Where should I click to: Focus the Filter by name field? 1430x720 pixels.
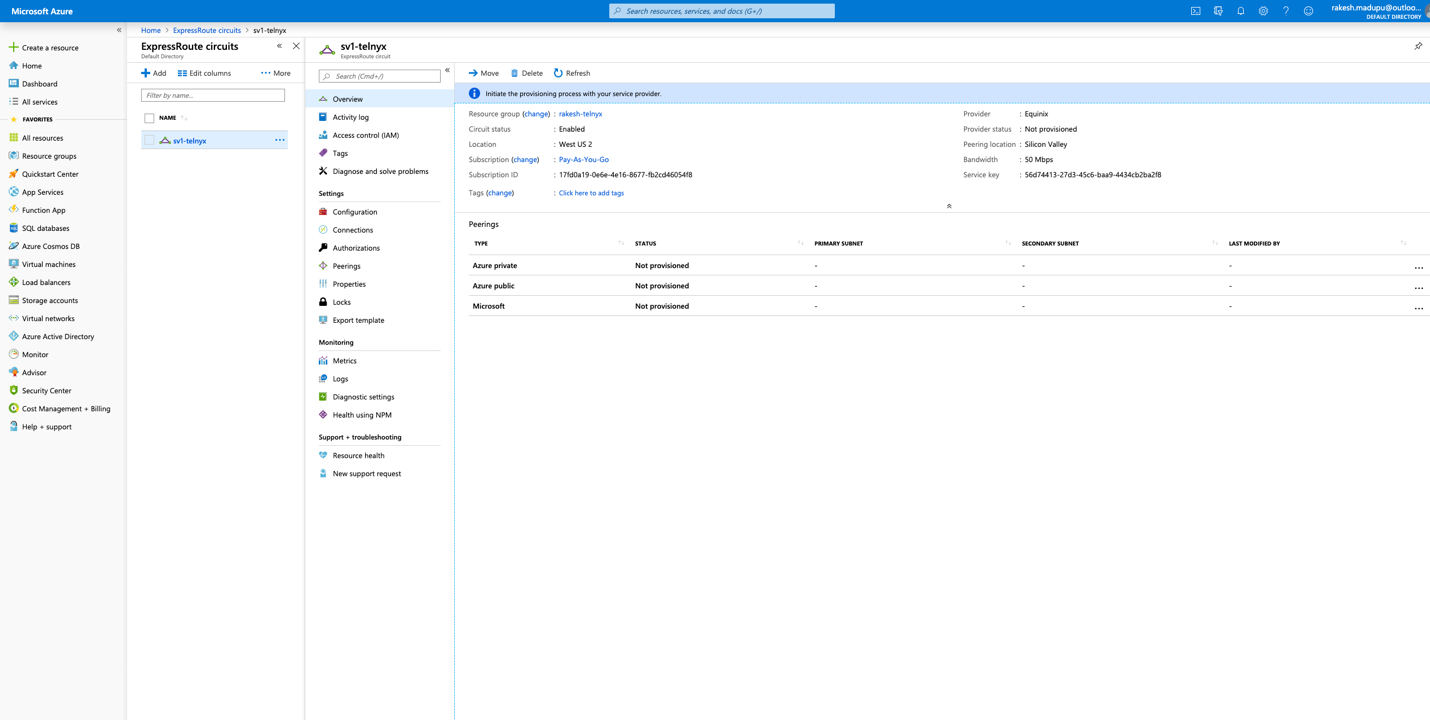click(213, 95)
